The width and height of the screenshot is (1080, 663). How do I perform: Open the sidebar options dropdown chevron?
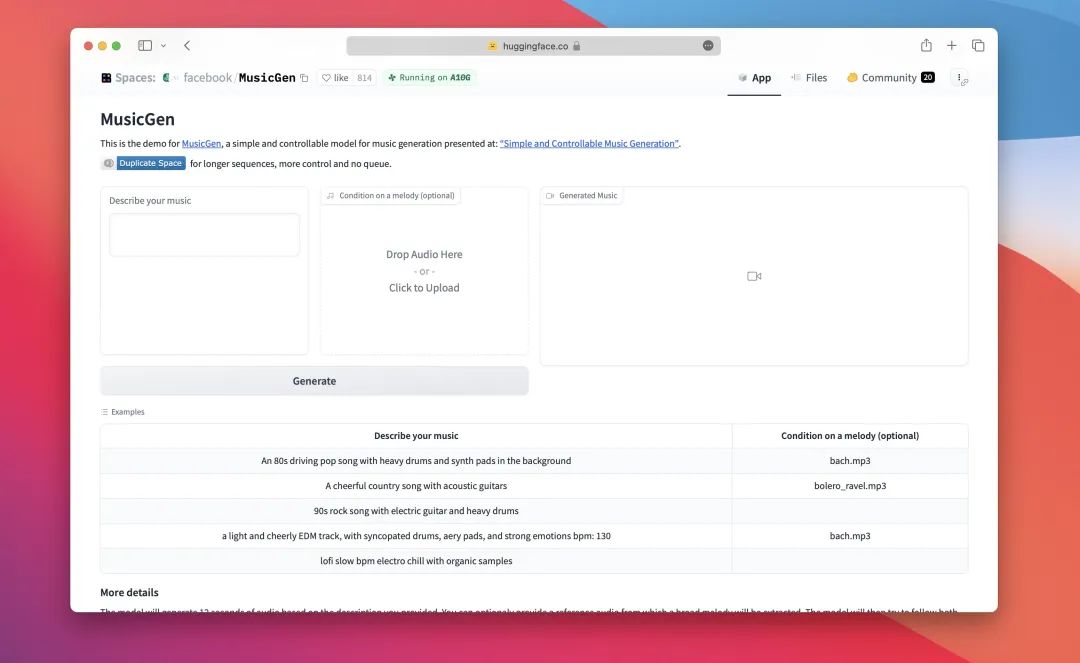pyautogui.click(x=163, y=45)
